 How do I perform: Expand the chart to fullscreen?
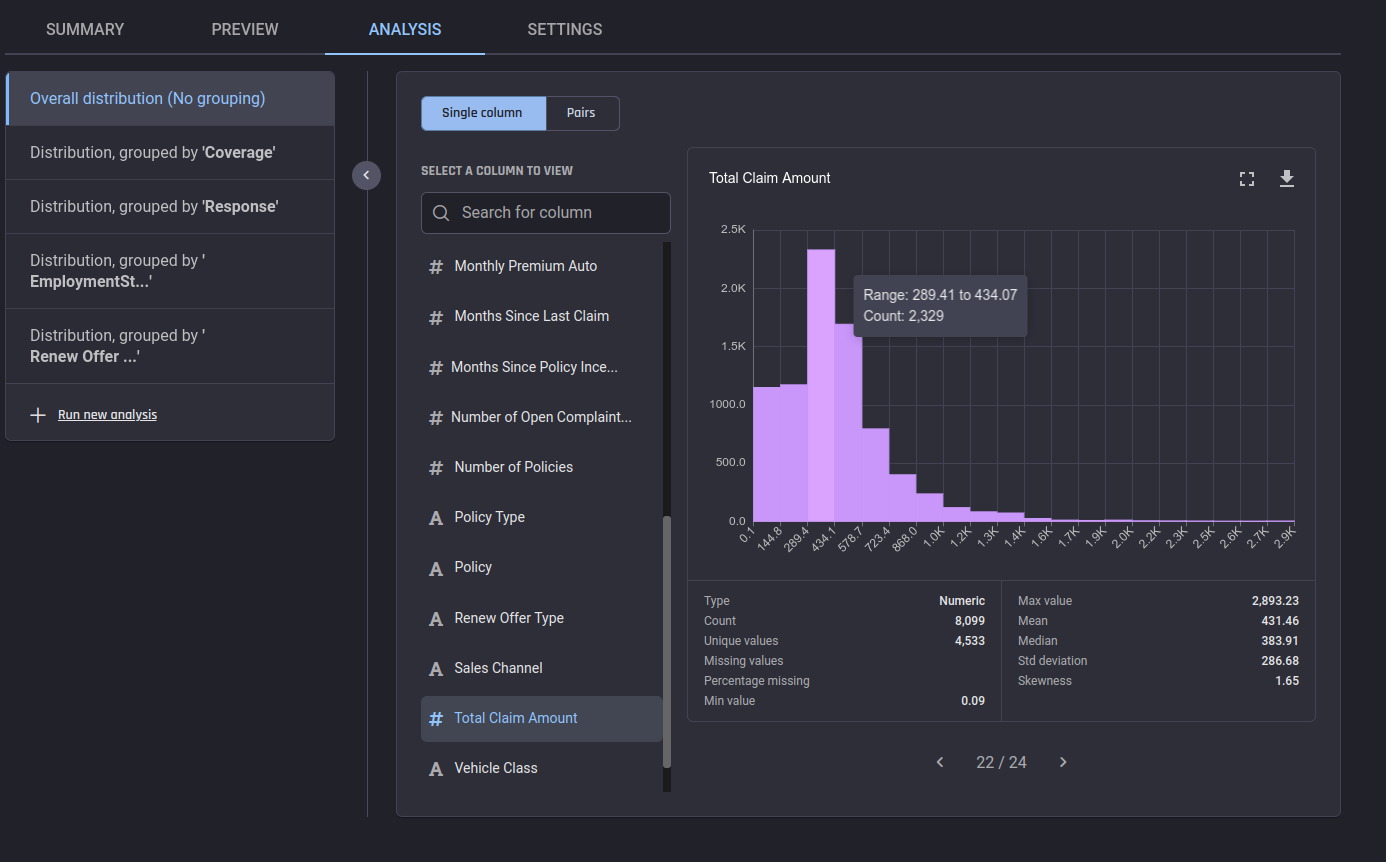tap(1247, 179)
